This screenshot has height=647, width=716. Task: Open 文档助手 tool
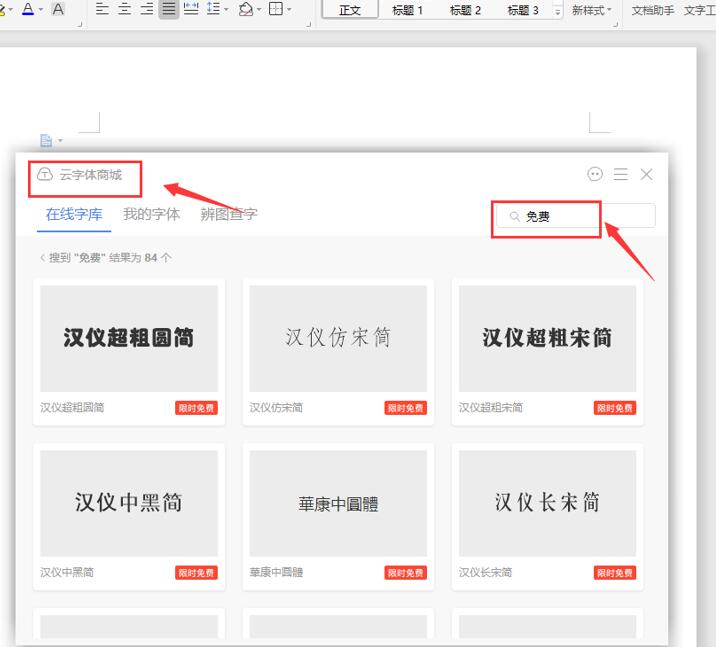(x=653, y=10)
